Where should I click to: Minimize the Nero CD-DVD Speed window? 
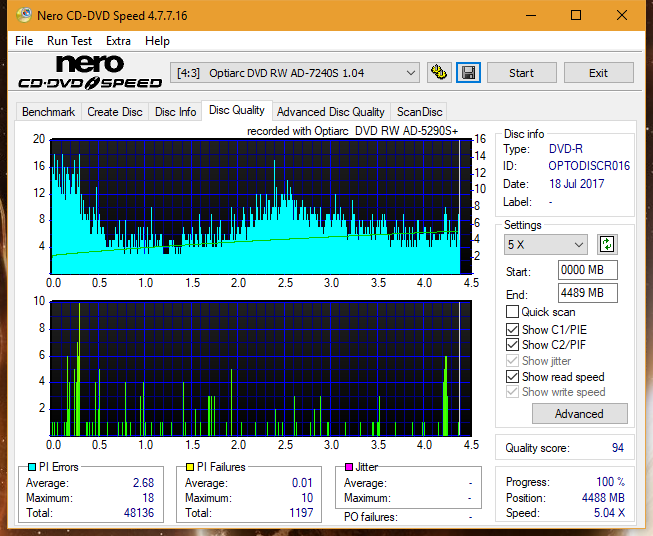(531, 15)
